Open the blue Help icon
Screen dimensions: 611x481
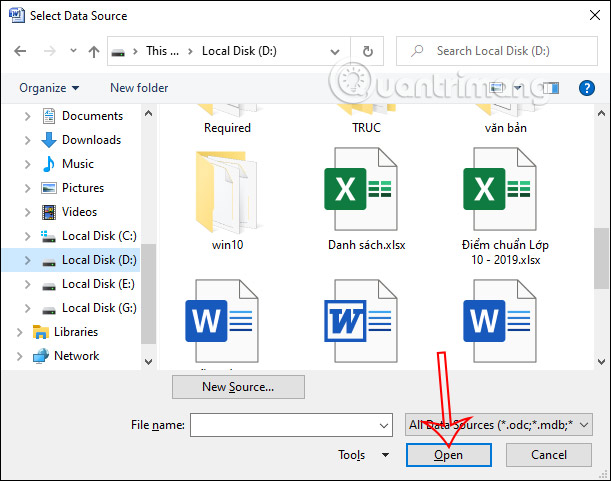(x=586, y=88)
